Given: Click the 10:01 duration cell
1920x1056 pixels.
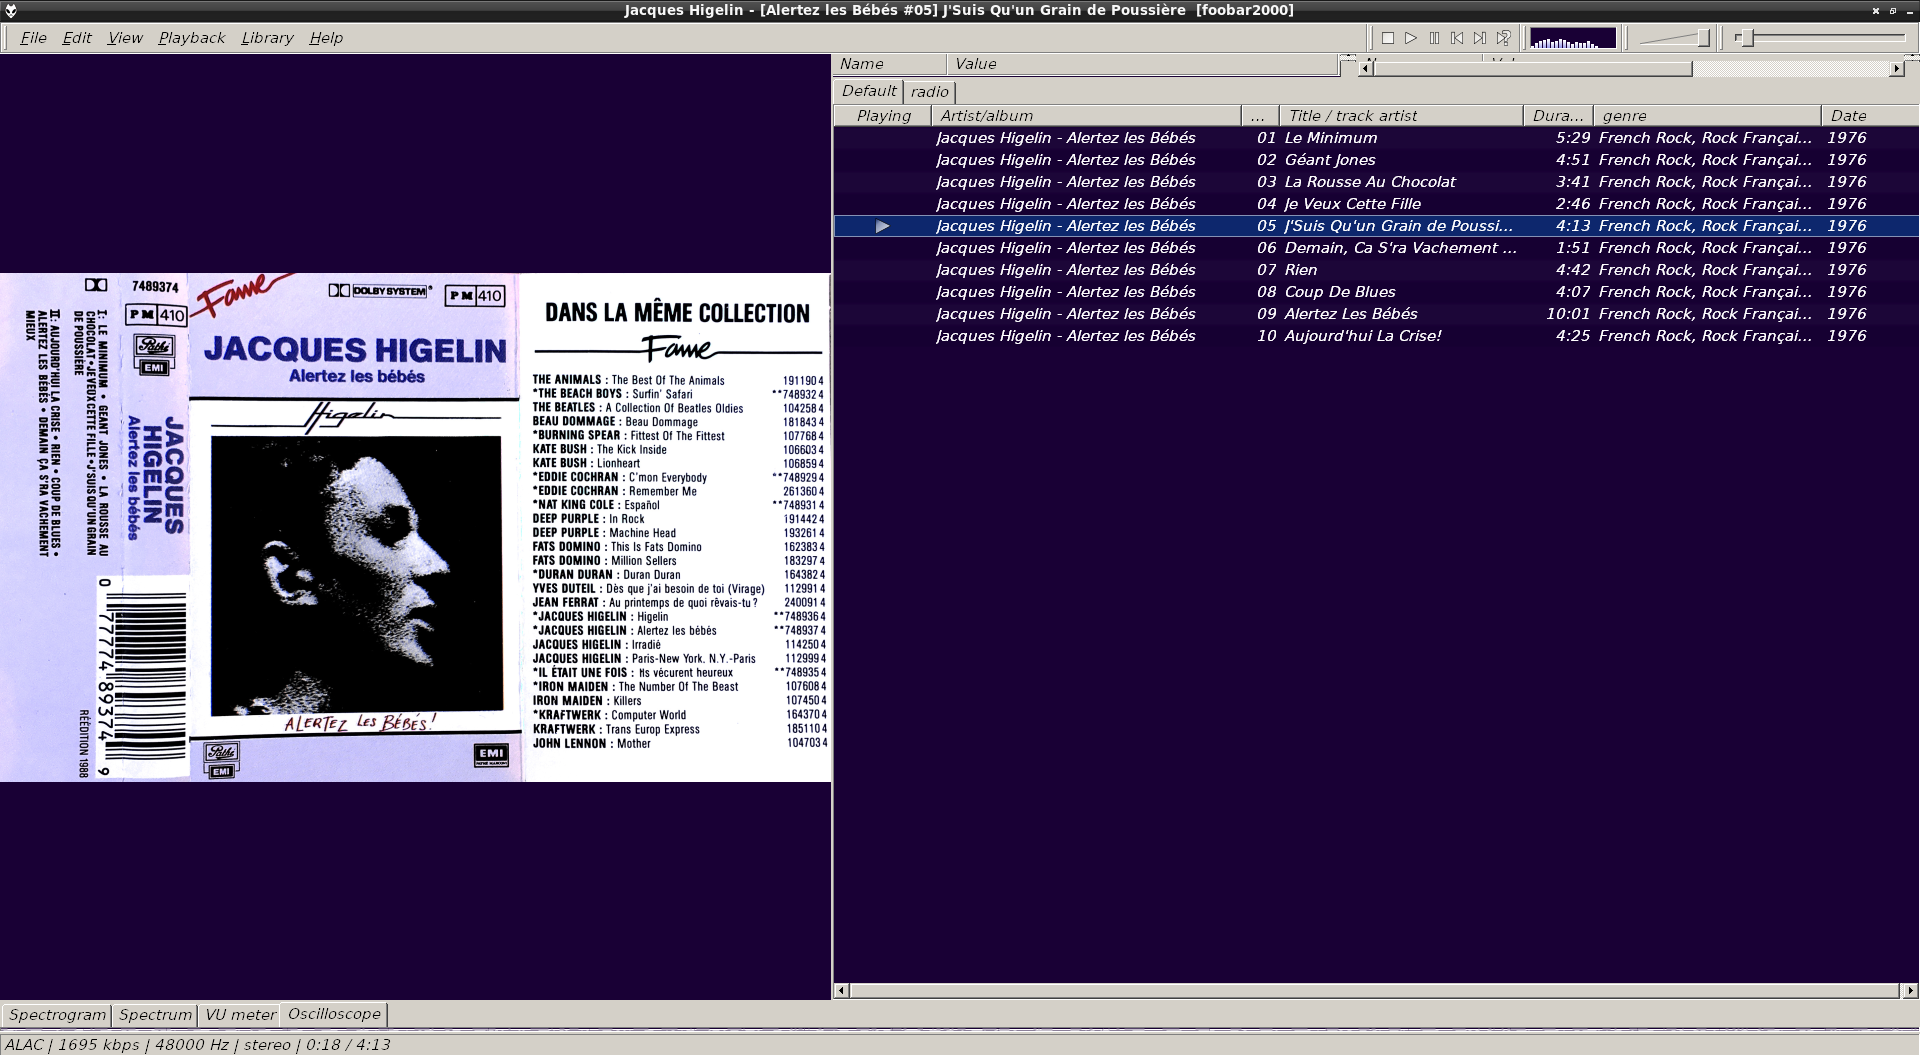Looking at the screenshot, I should [1567, 314].
